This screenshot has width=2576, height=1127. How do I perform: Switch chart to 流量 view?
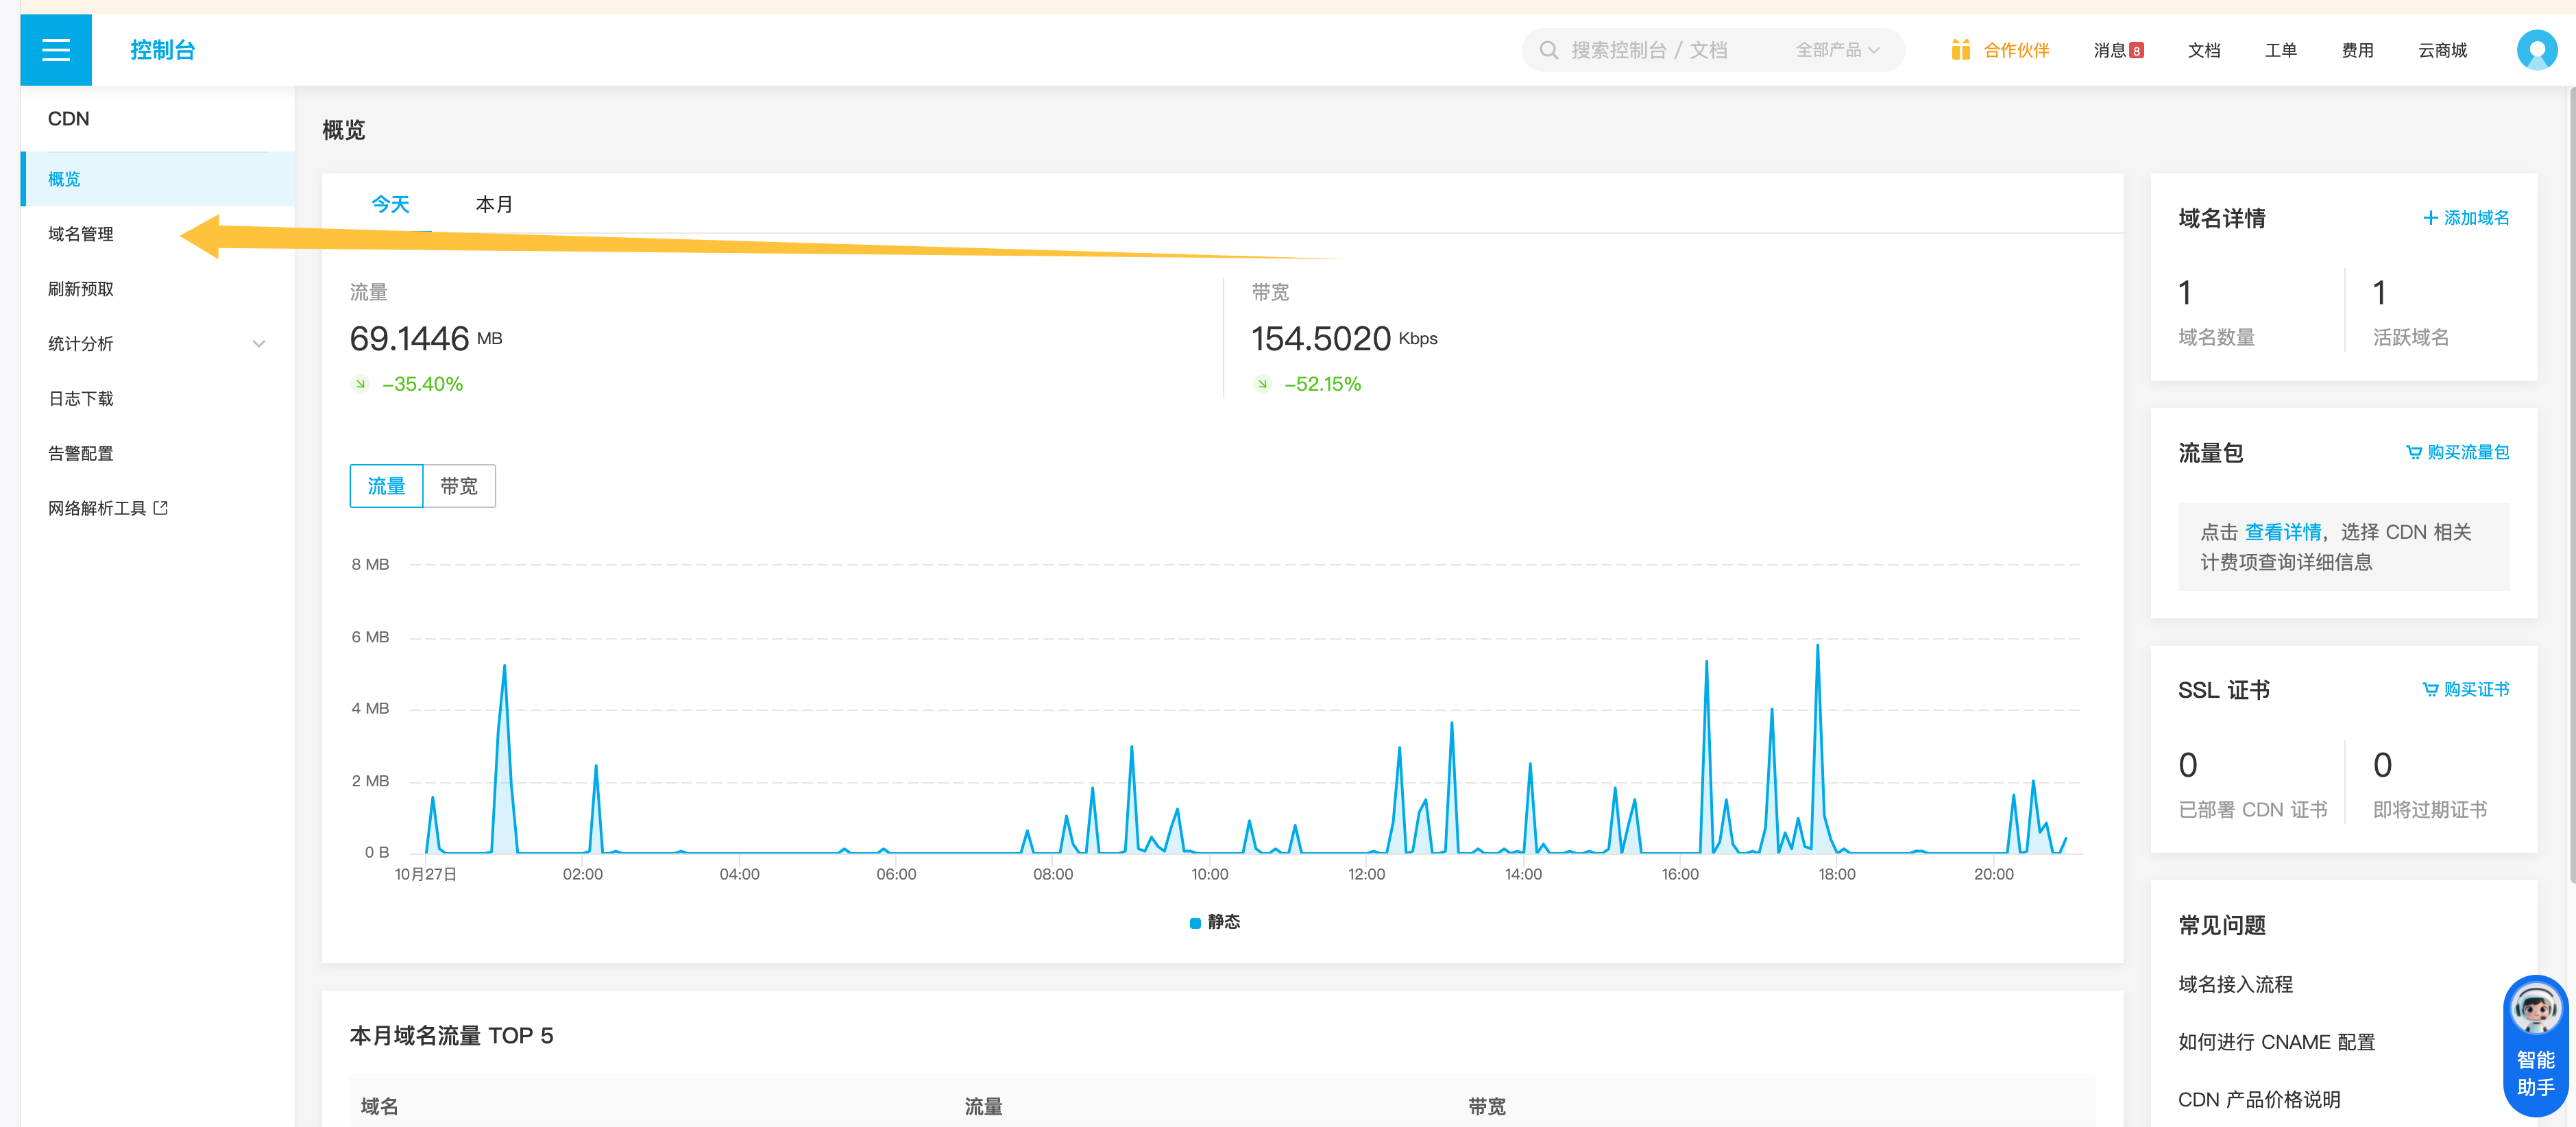386,486
